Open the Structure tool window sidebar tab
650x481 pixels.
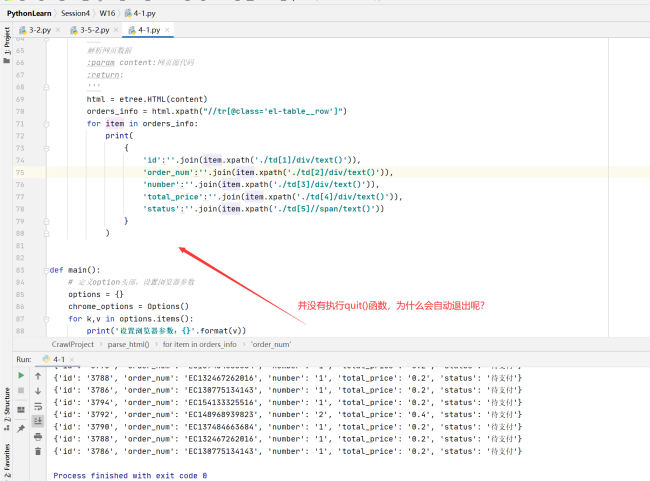coord(7,408)
